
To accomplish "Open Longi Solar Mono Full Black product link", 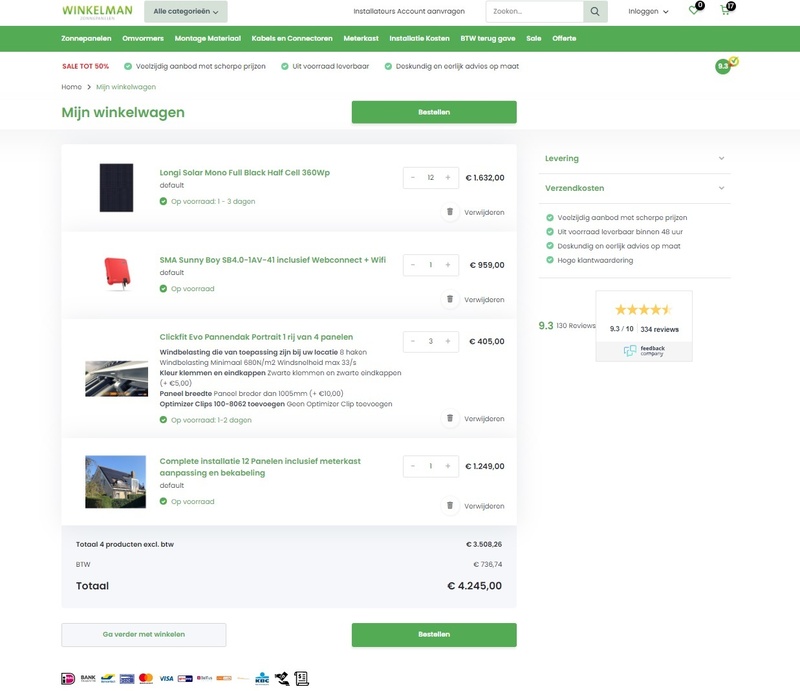I will [x=244, y=172].
